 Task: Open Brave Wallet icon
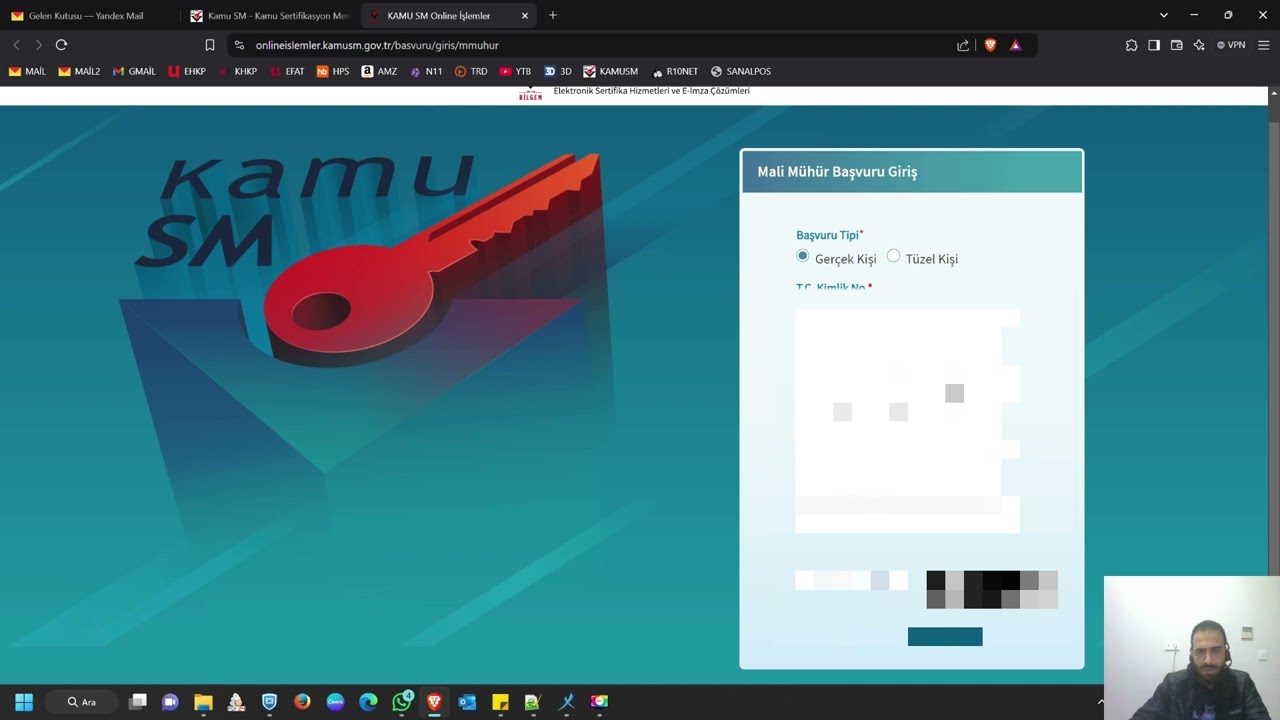[x=1176, y=45]
